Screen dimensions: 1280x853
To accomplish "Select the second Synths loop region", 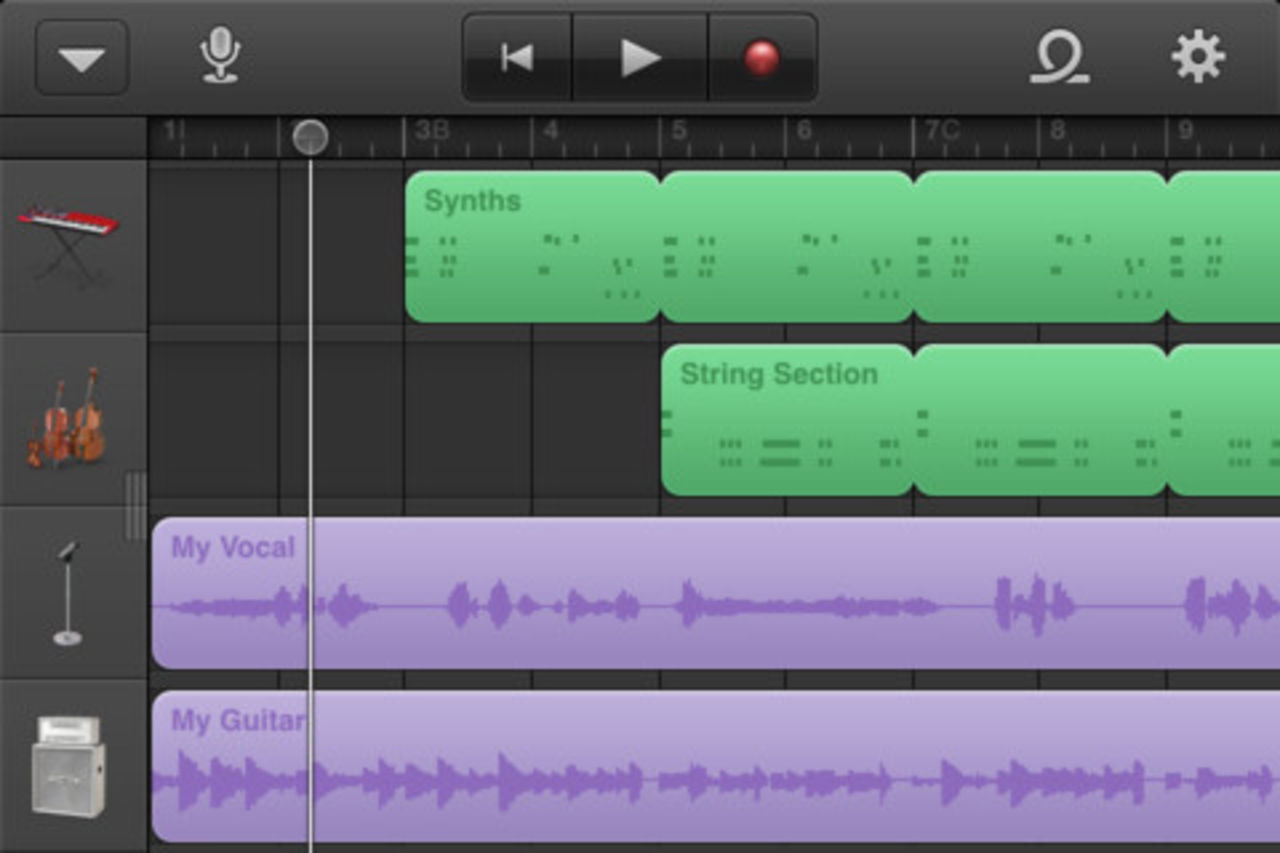I will point(788,246).
